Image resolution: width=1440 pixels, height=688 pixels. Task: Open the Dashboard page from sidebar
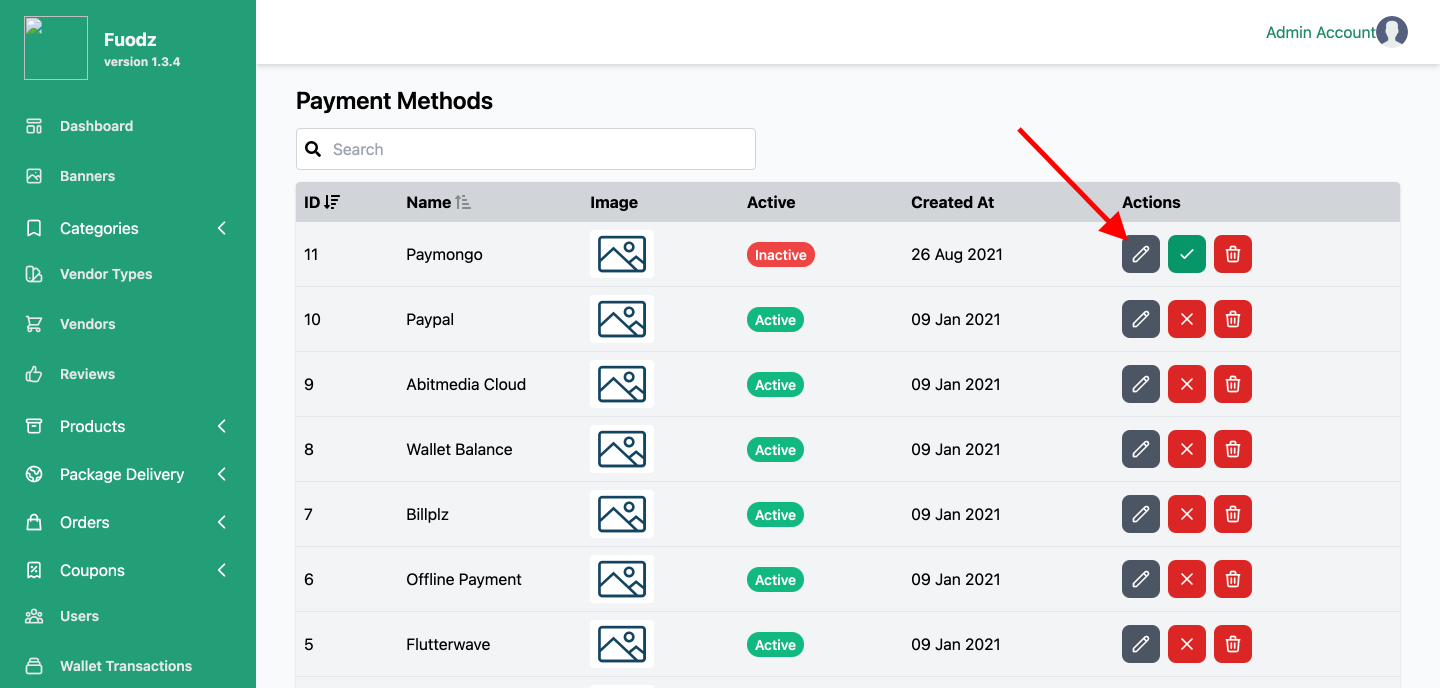click(96, 126)
